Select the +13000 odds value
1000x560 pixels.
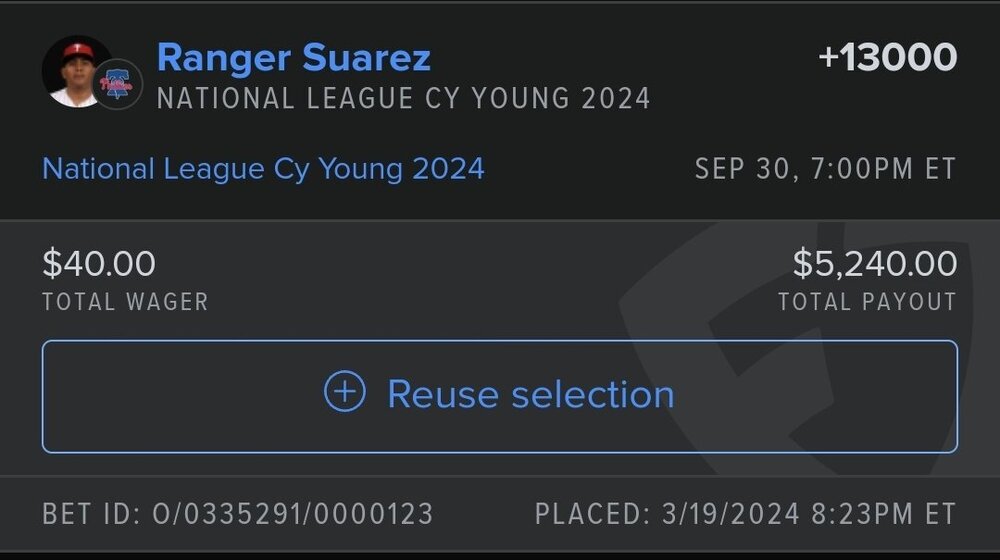pos(887,58)
